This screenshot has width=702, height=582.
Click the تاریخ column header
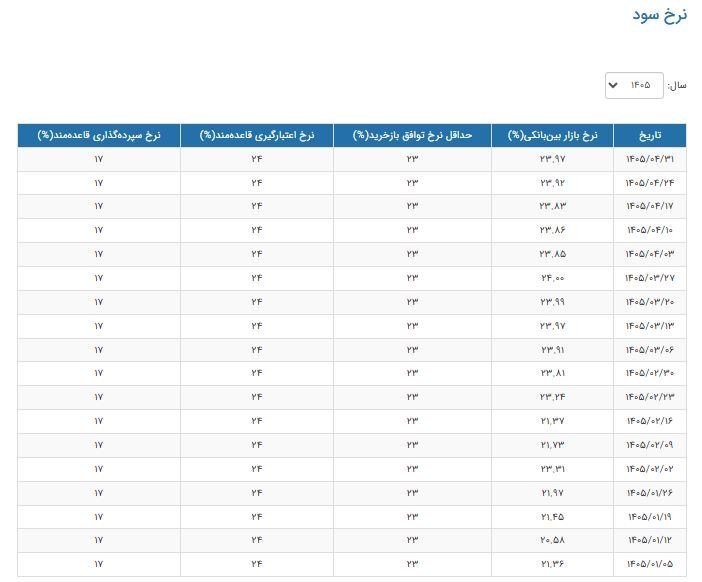click(650, 135)
